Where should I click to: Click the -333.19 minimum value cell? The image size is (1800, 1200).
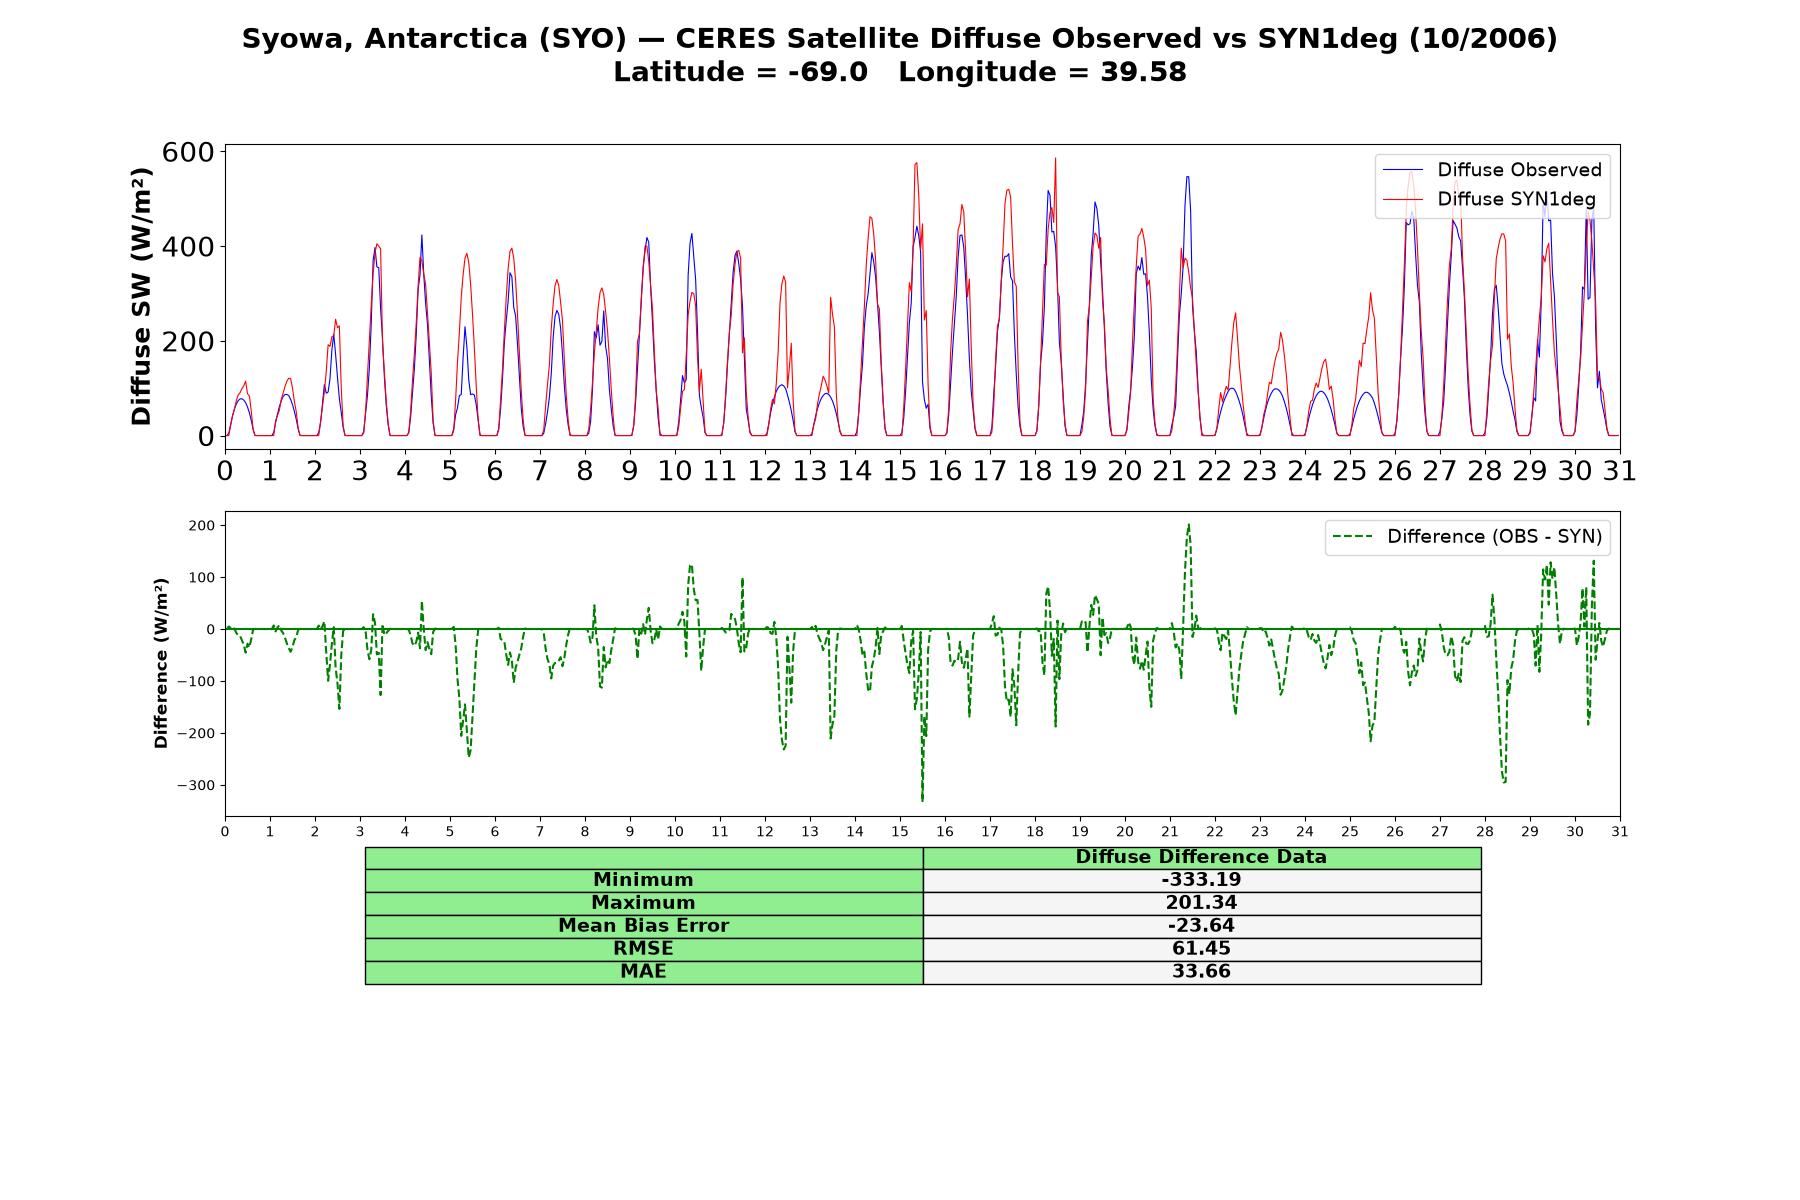coord(1201,880)
